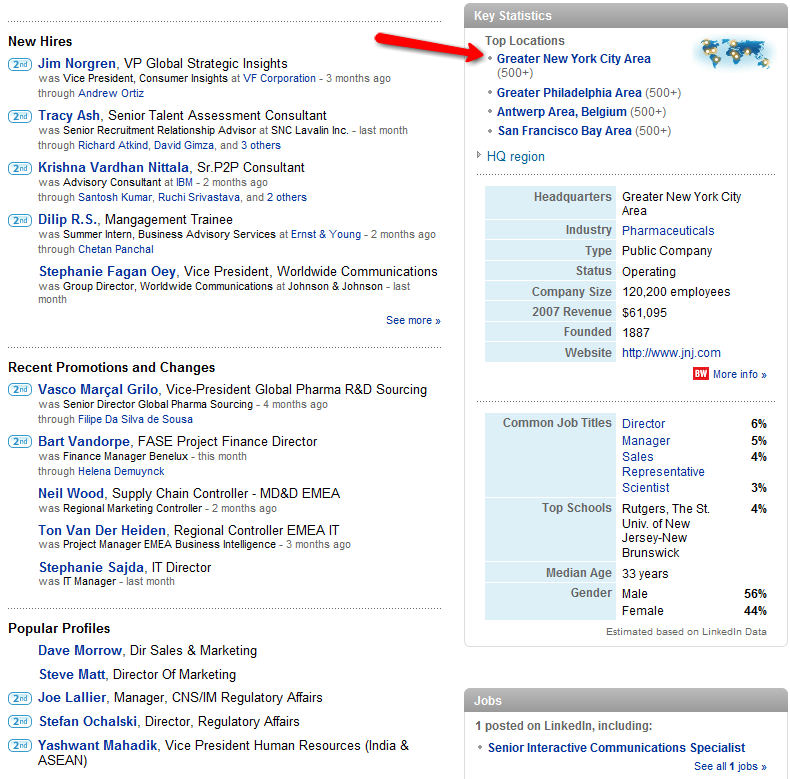
Task: Click the 2nd degree badge beside Tracy Ash
Action: pos(20,116)
